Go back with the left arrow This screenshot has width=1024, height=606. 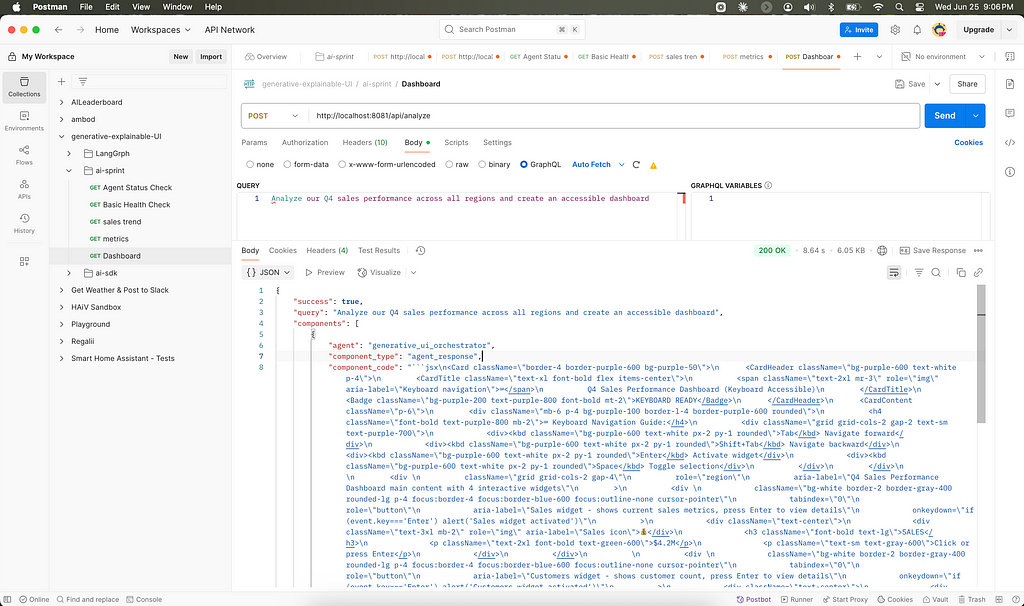coord(59,29)
